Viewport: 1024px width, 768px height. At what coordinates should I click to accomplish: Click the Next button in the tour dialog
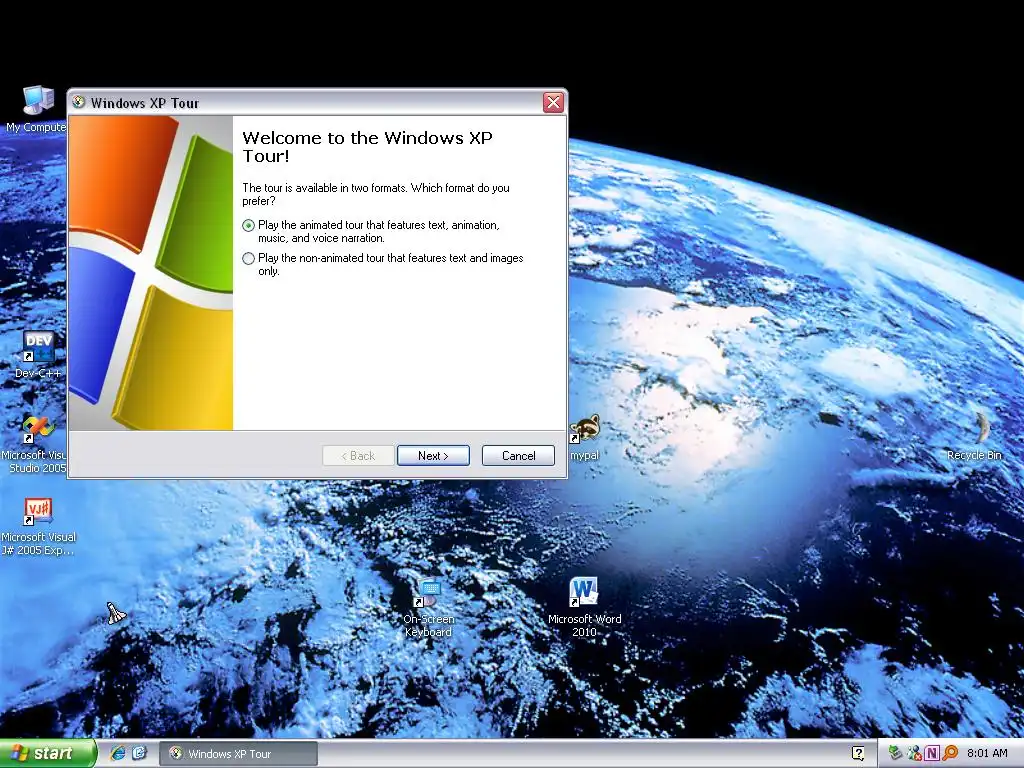click(433, 456)
